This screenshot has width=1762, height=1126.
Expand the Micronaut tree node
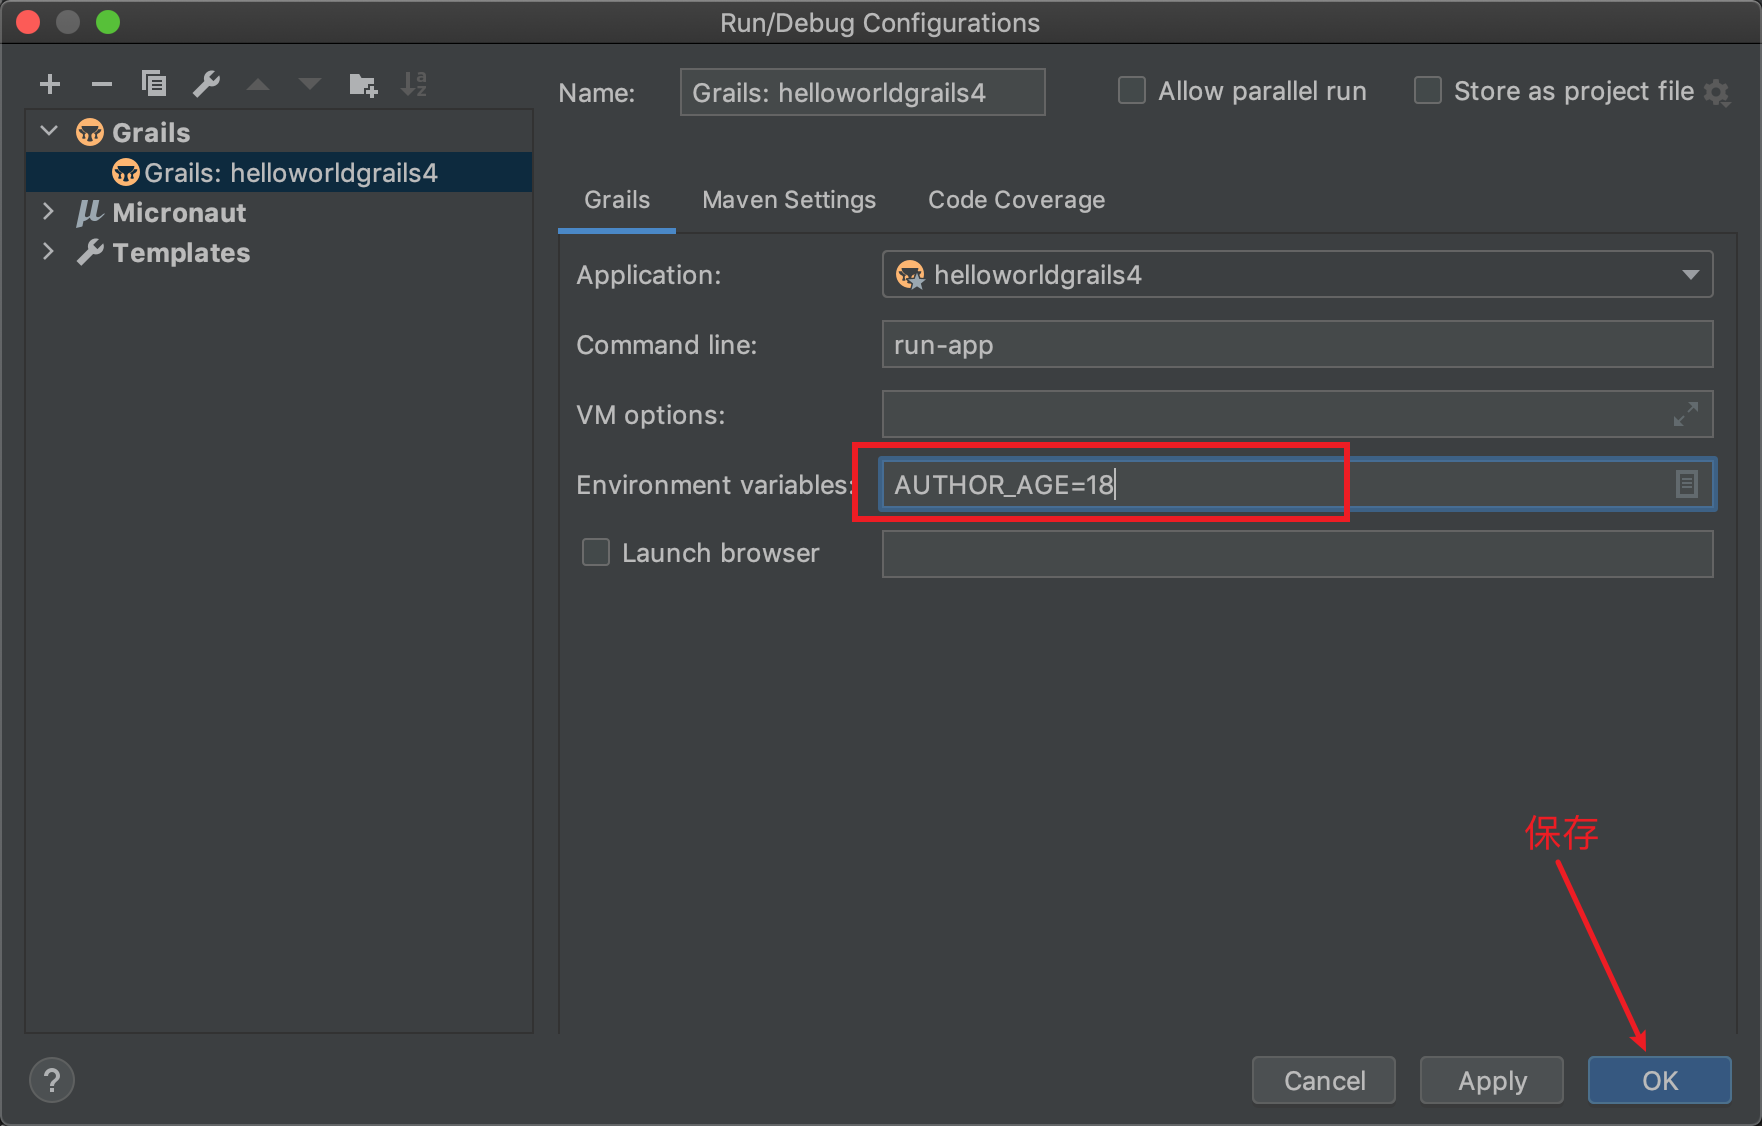(x=48, y=211)
